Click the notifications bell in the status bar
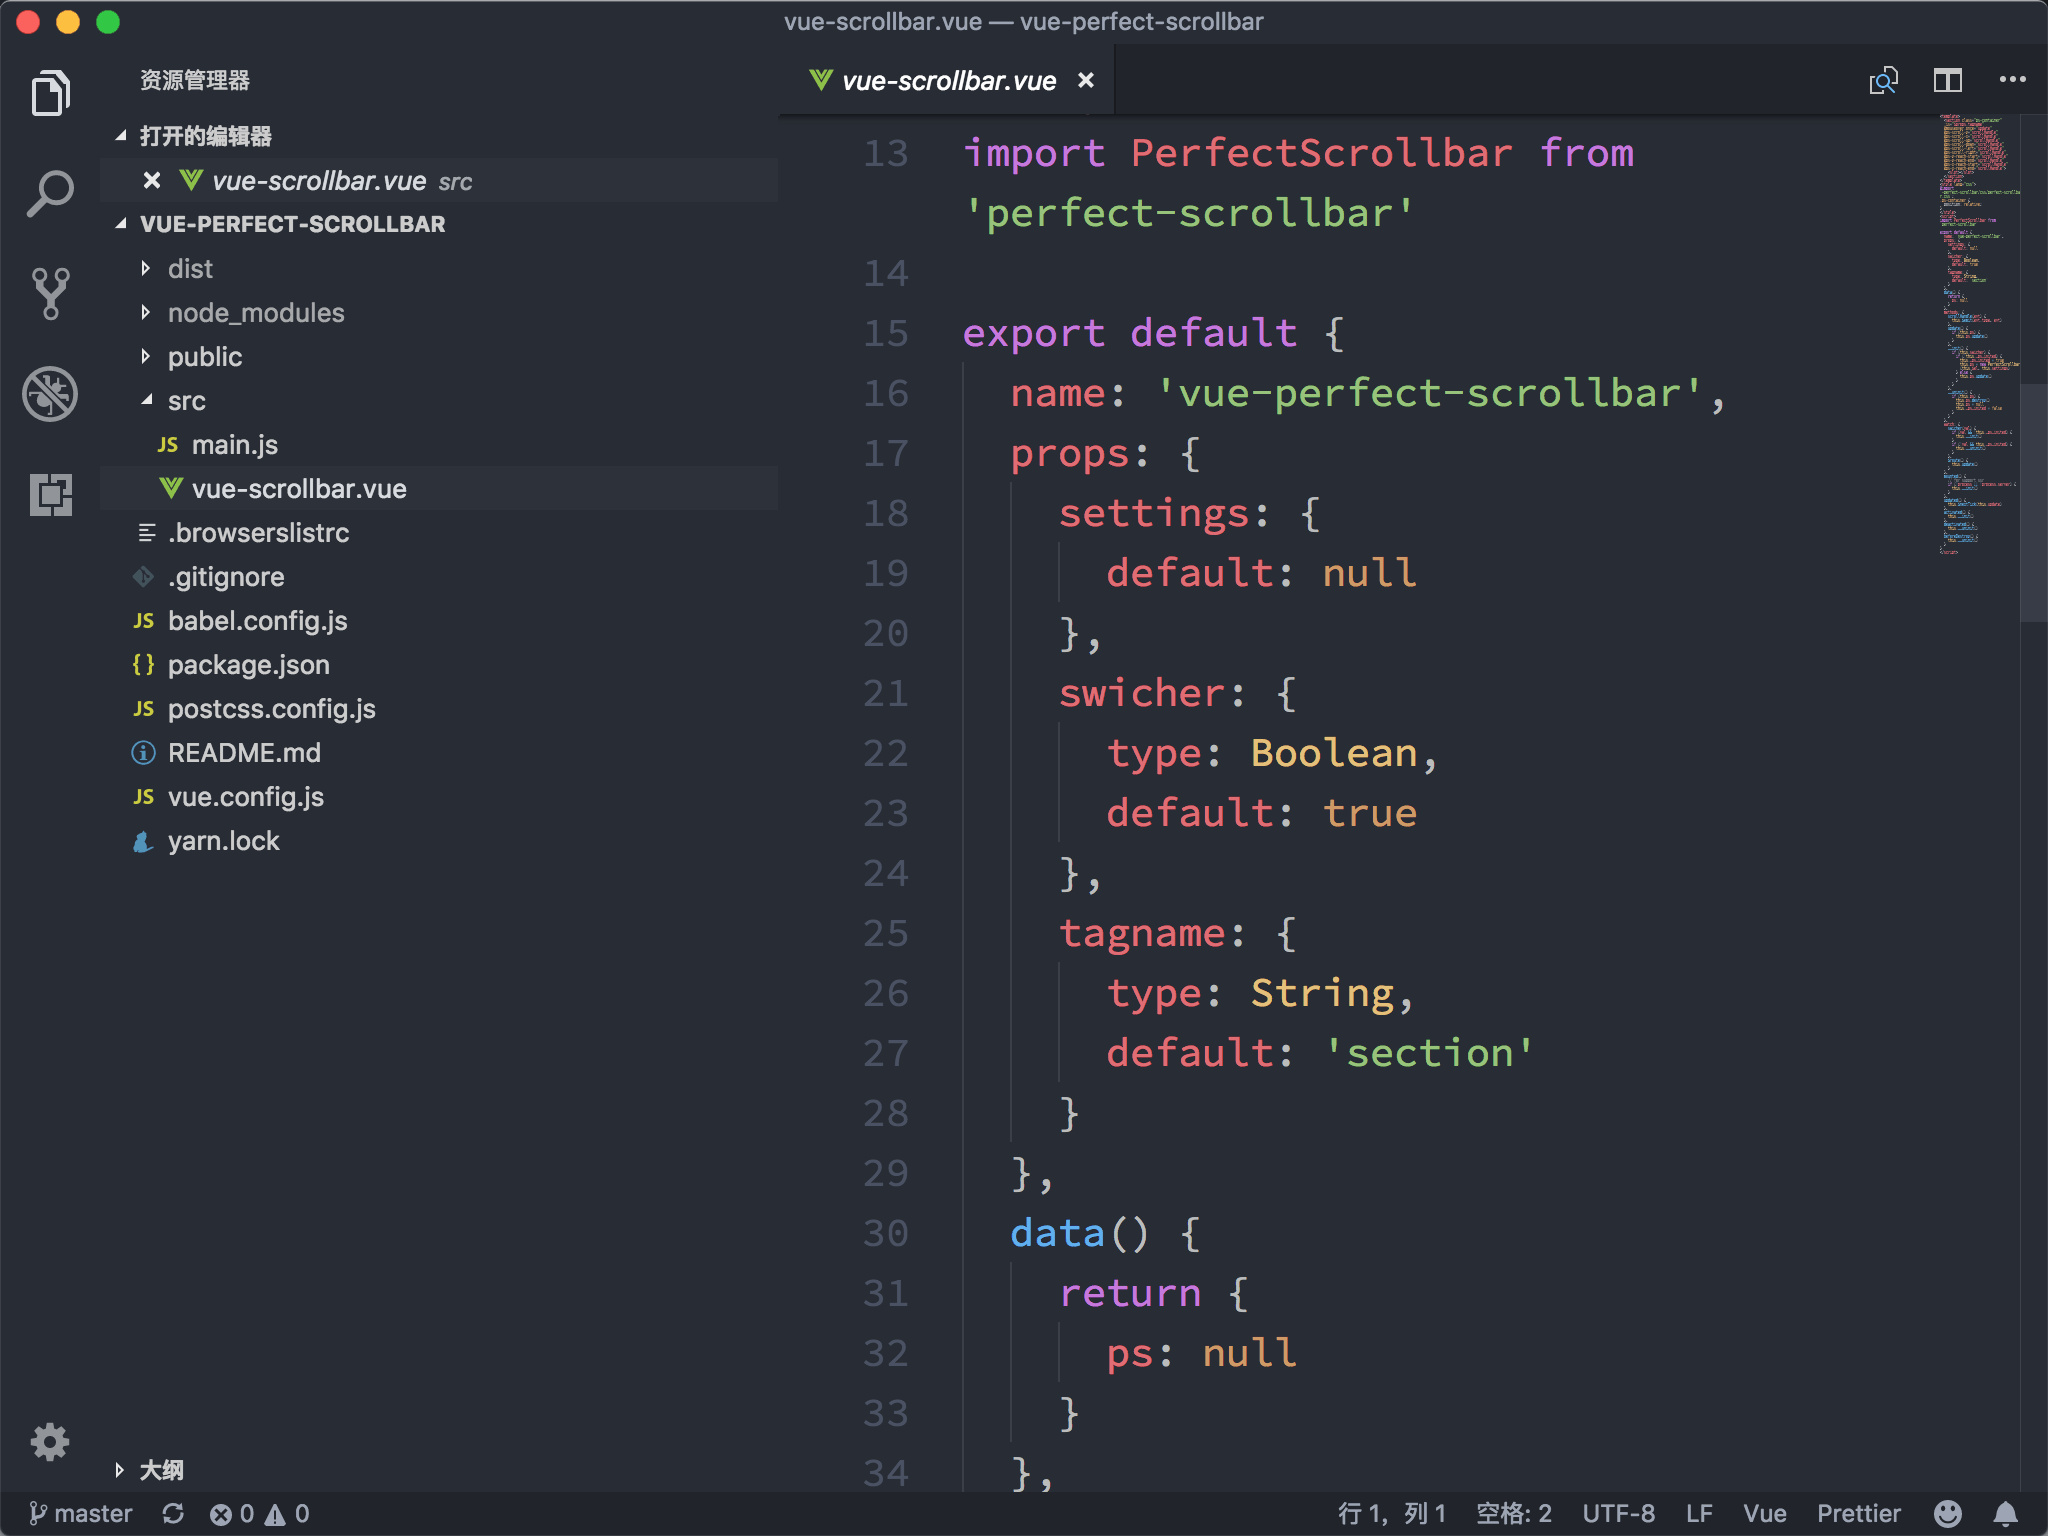 click(x=2007, y=1513)
